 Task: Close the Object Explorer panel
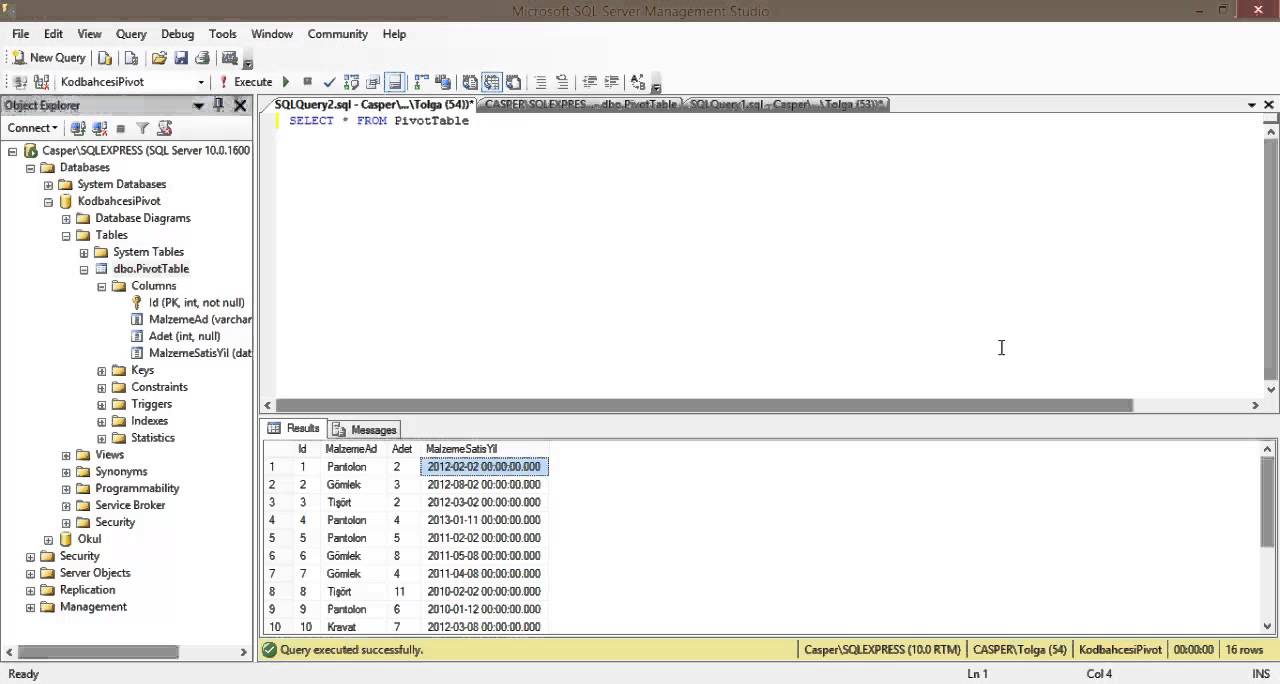(x=240, y=105)
